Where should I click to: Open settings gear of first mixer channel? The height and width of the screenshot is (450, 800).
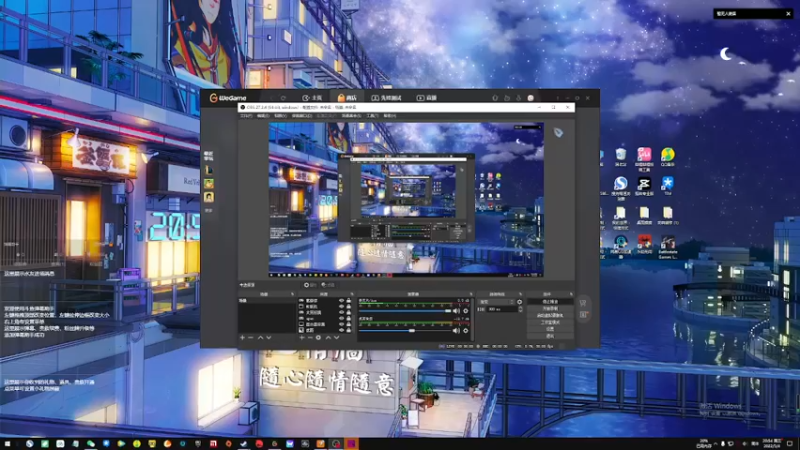(x=466, y=311)
